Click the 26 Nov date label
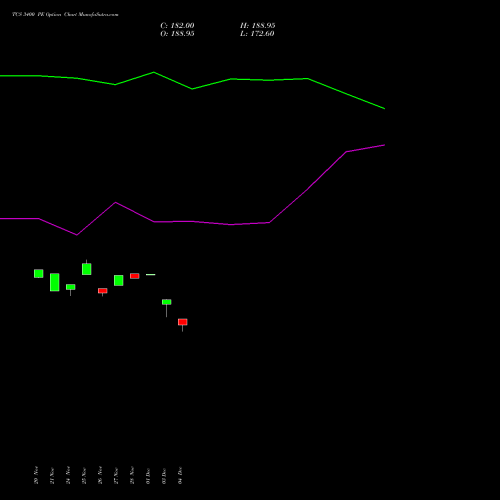500x500 pixels. pyautogui.click(x=100, y=475)
